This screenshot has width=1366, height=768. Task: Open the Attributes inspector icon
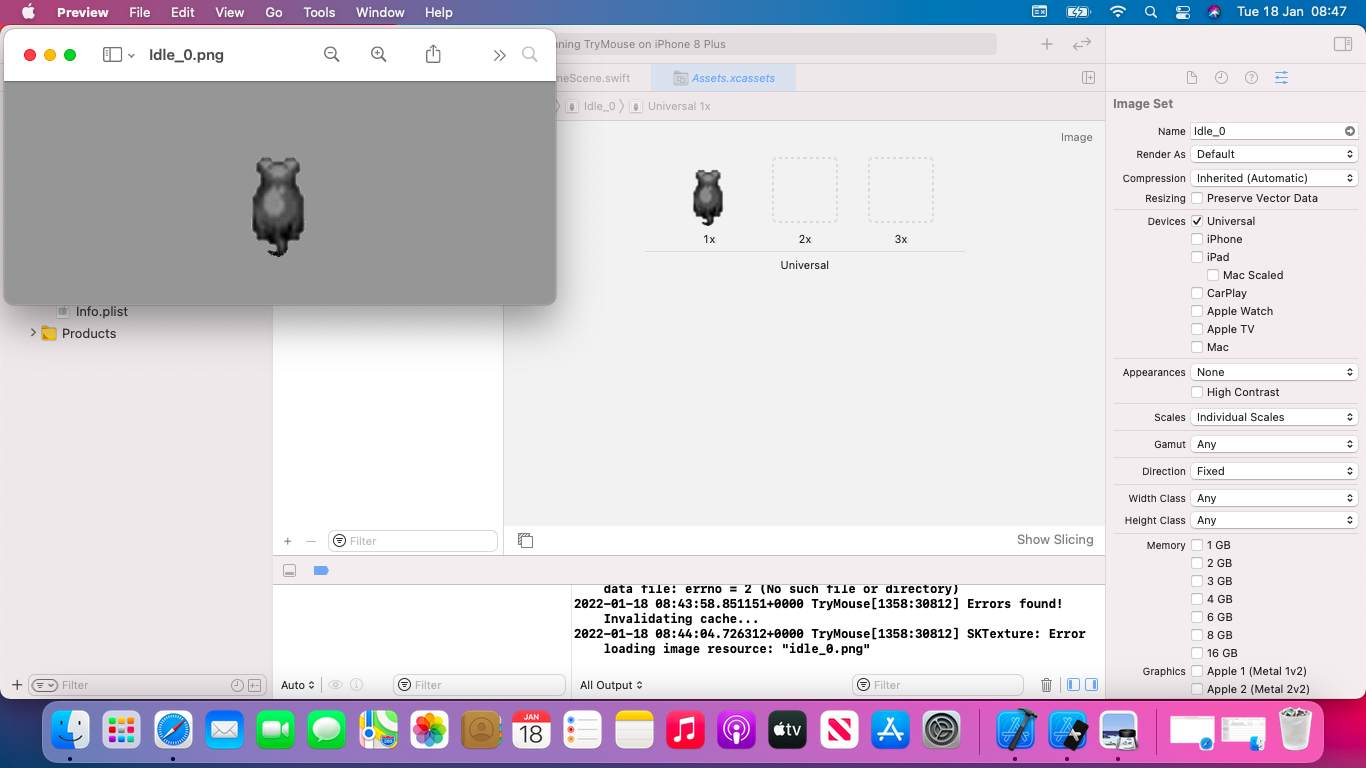point(1281,78)
